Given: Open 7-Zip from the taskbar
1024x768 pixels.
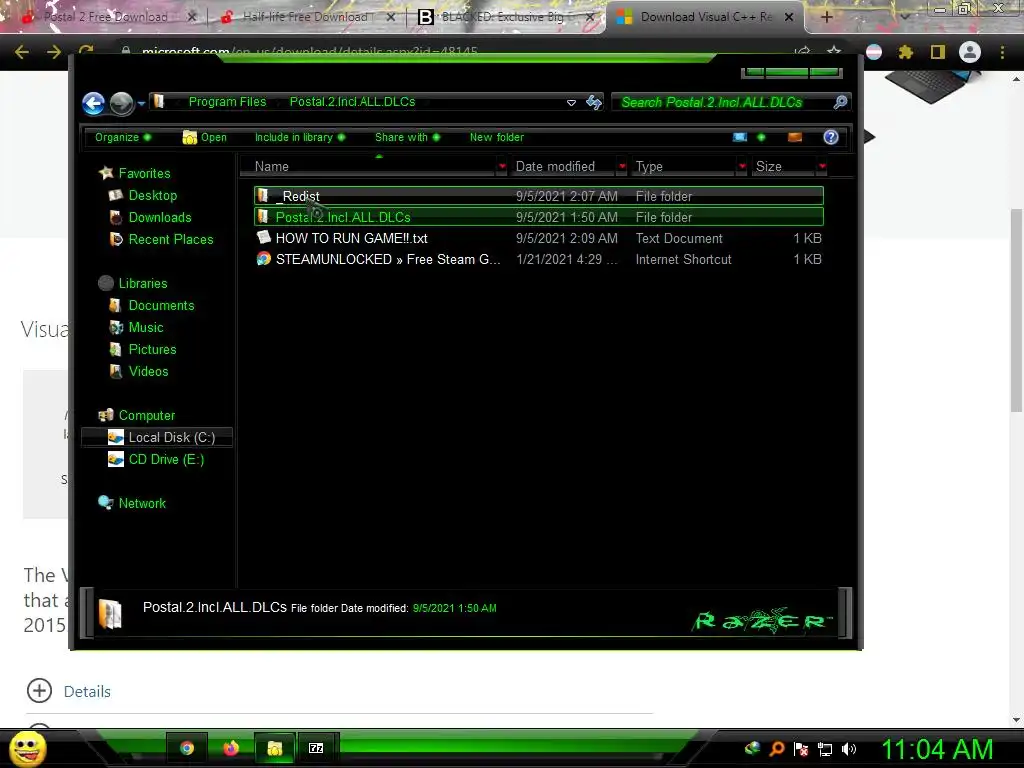Looking at the screenshot, I should click(316, 748).
